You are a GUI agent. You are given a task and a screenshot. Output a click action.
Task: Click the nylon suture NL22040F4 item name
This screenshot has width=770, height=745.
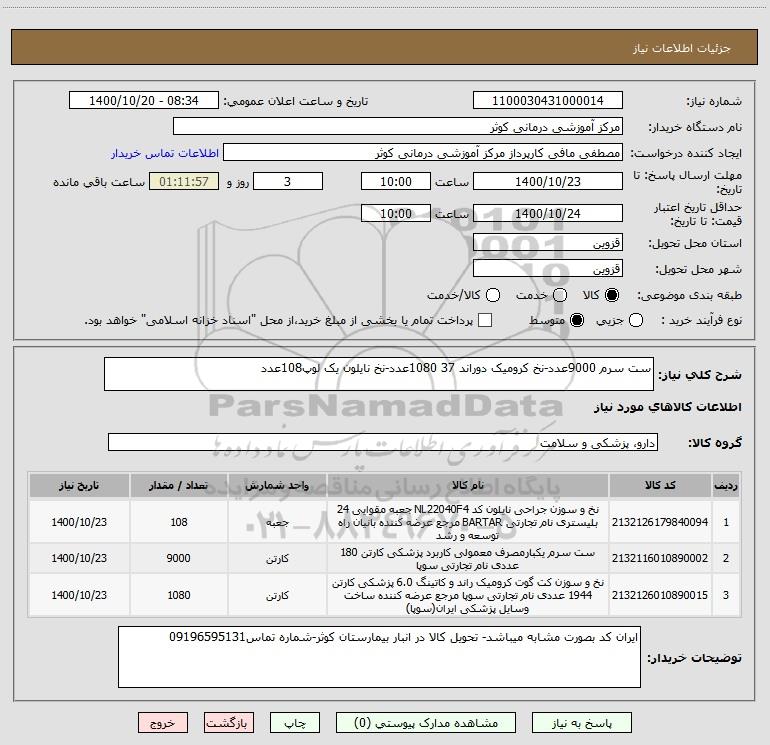[468, 522]
